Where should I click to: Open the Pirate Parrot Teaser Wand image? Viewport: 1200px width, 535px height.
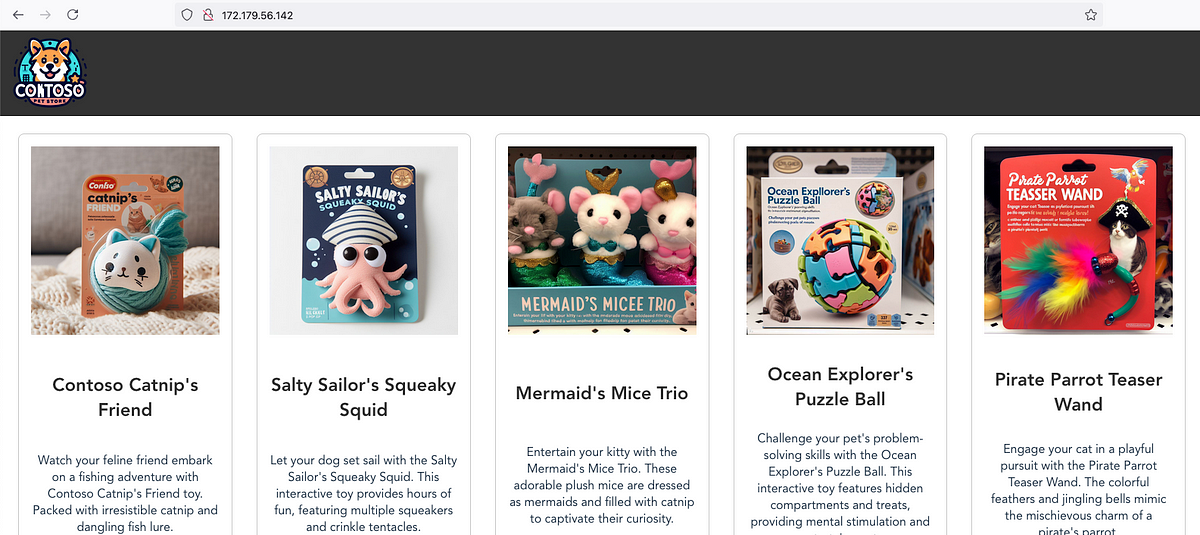click(x=1078, y=240)
